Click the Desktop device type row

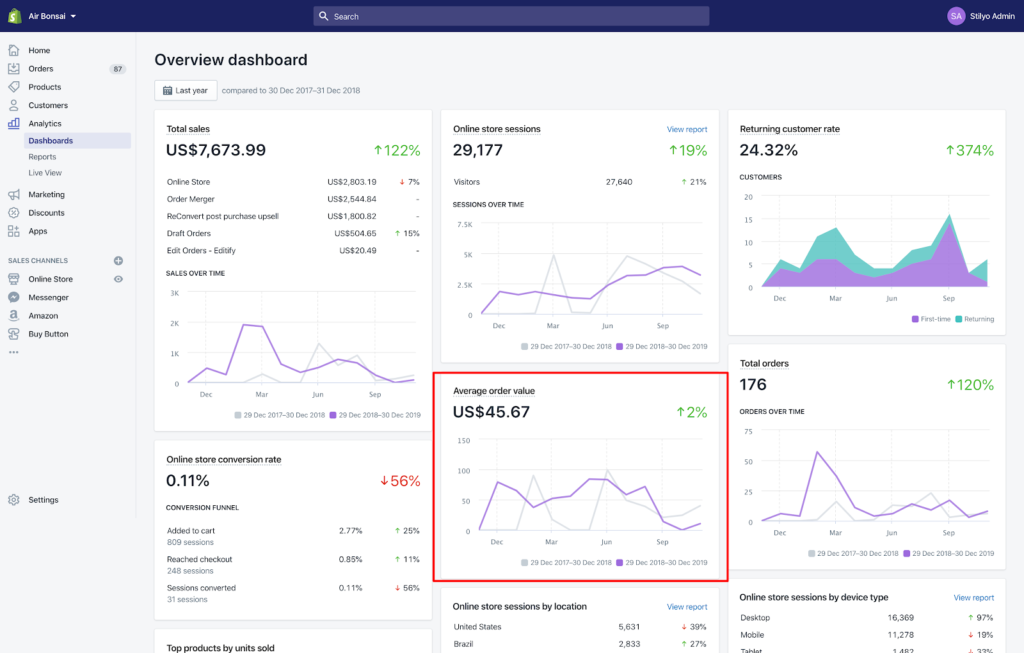tap(867, 618)
